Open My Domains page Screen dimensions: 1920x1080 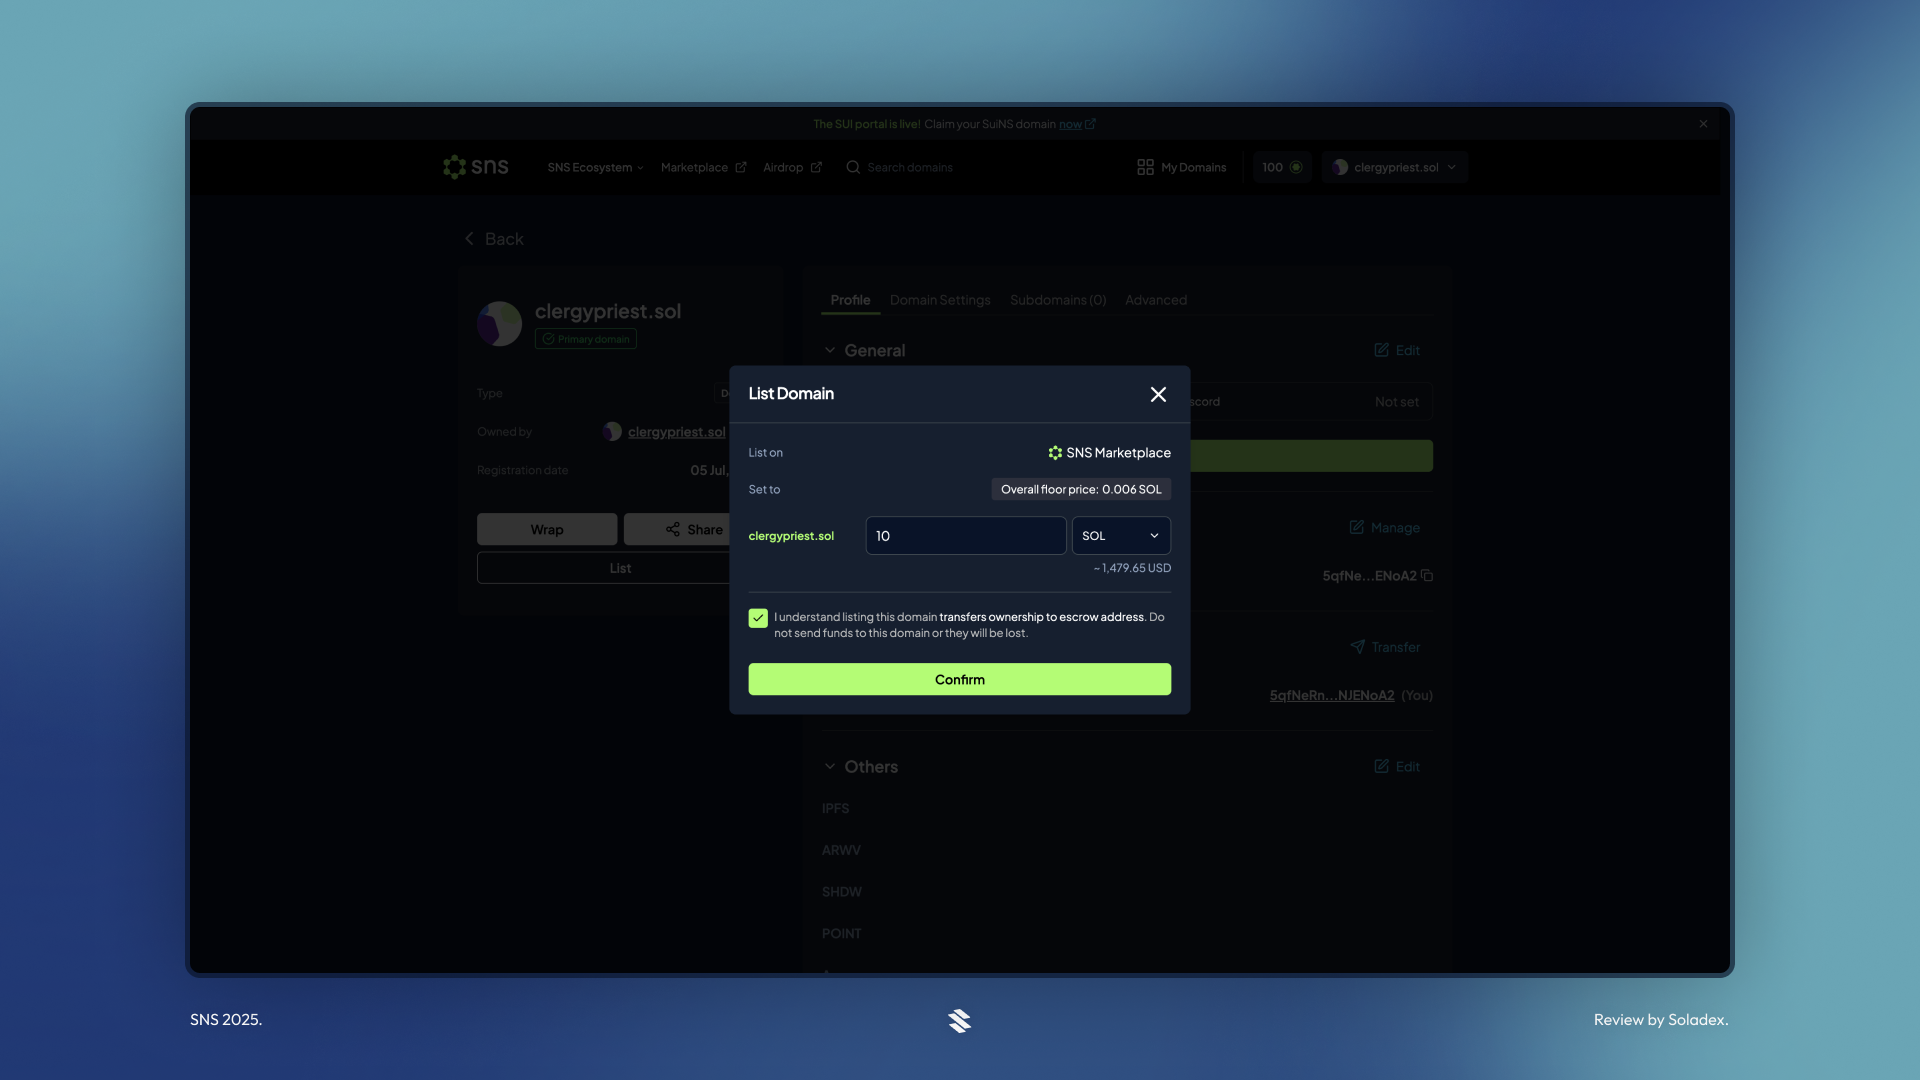coord(1182,168)
